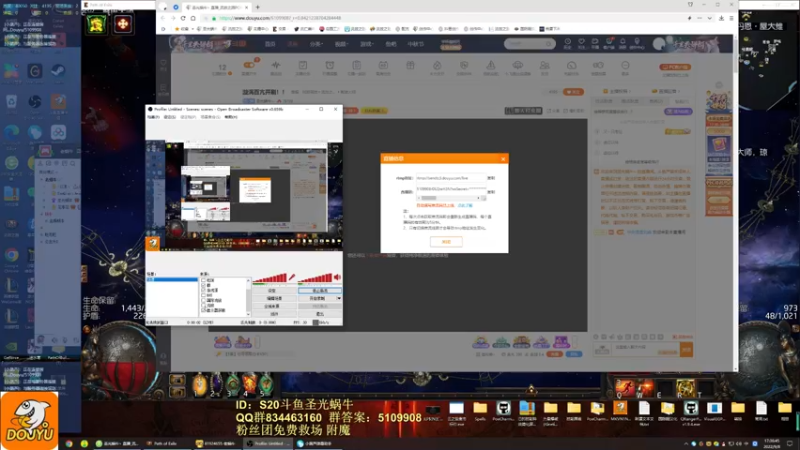Click Settings button in OBS
The width and height of the screenshot is (800, 450).
coord(274,290)
